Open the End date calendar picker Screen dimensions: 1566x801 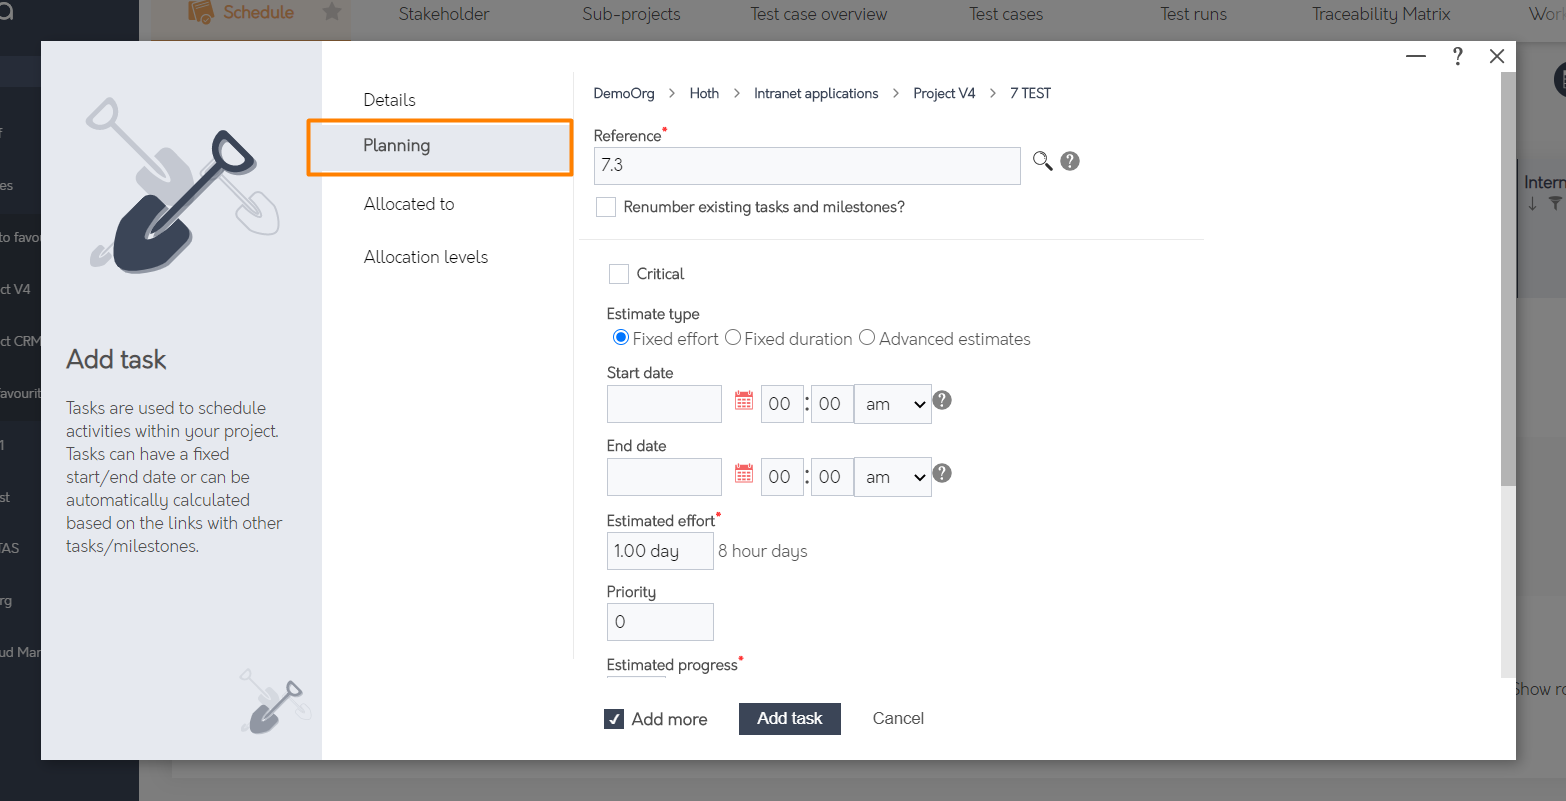pos(743,473)
